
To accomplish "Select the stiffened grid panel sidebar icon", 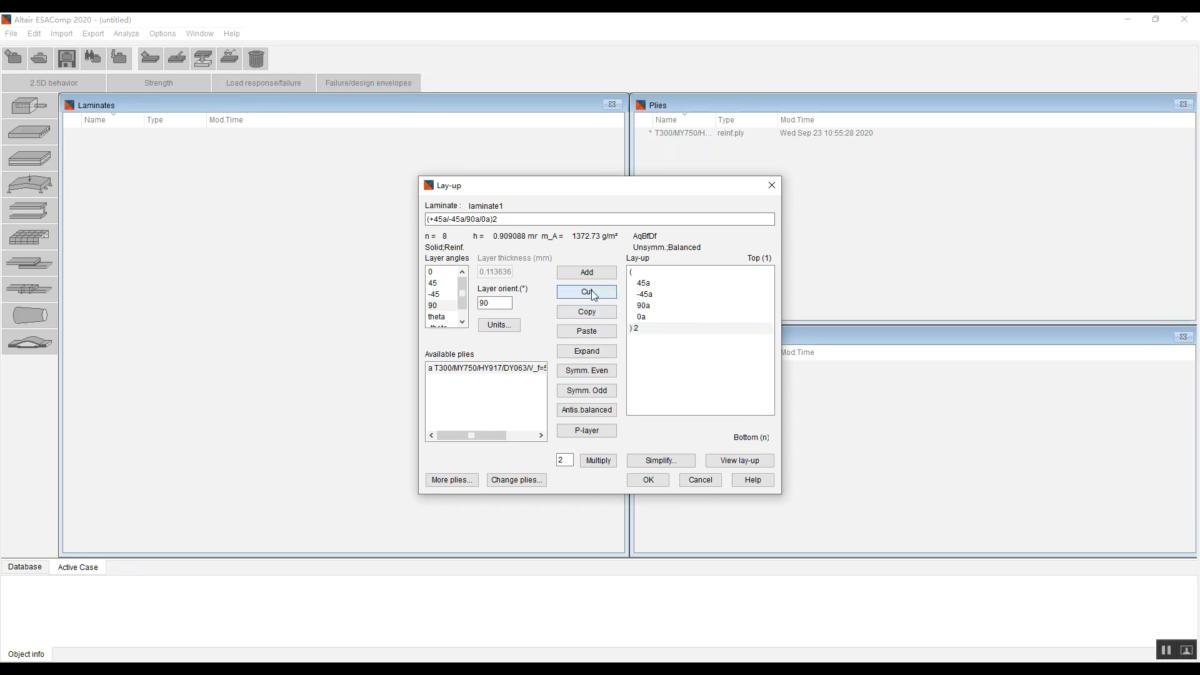I will pos(30,237).
